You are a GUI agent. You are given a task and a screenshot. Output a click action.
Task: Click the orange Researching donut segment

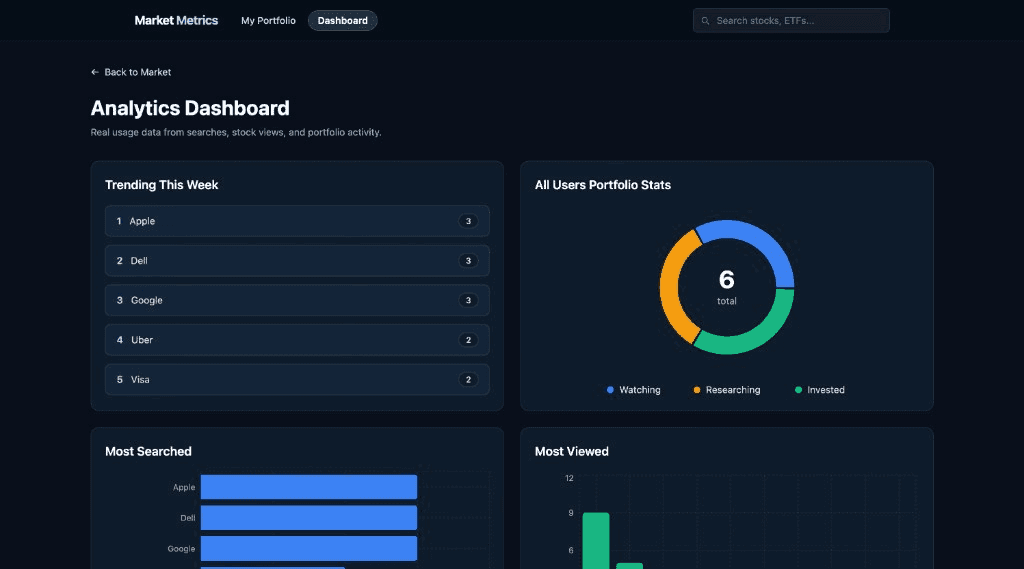(x=671, y=287)
